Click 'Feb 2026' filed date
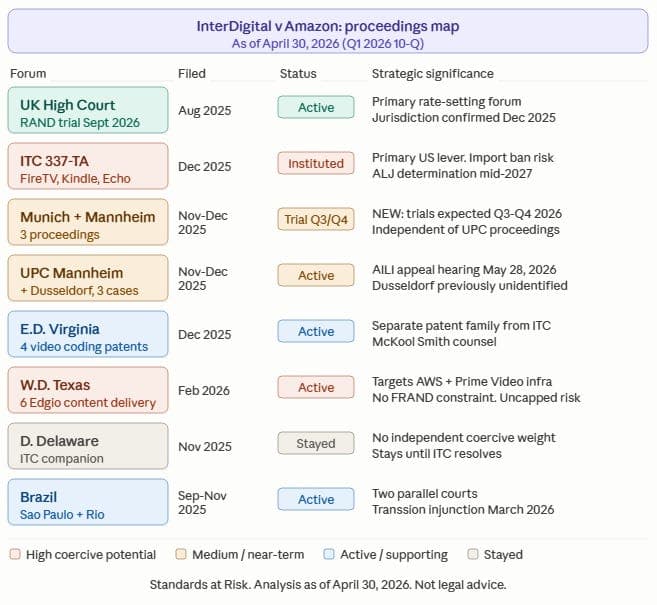Screen dimensions: 657x605 tap(204, 390)
